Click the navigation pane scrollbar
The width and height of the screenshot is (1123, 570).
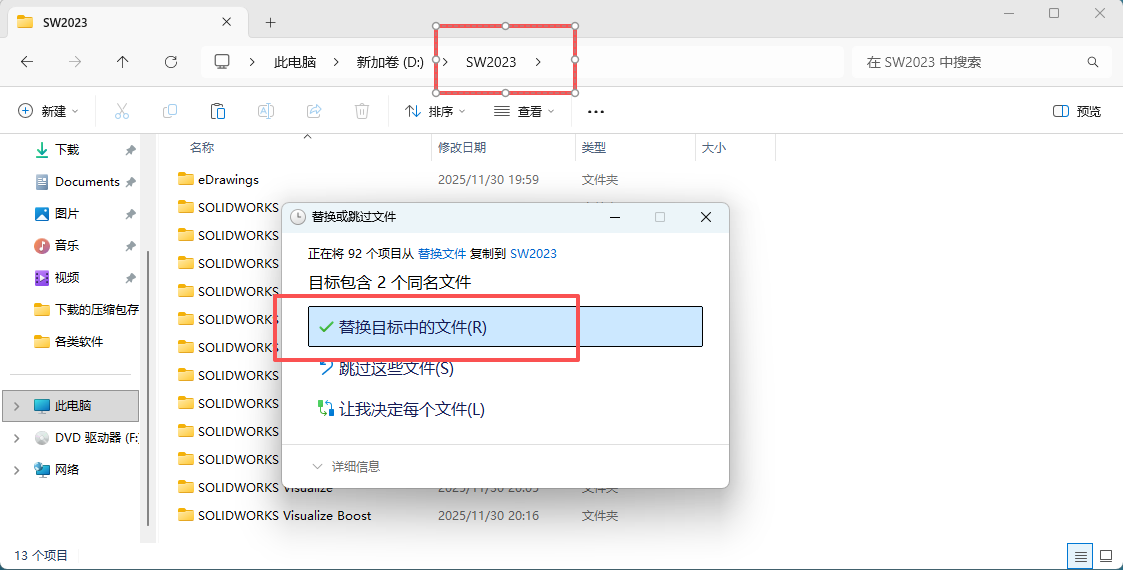tap(148, 387)
